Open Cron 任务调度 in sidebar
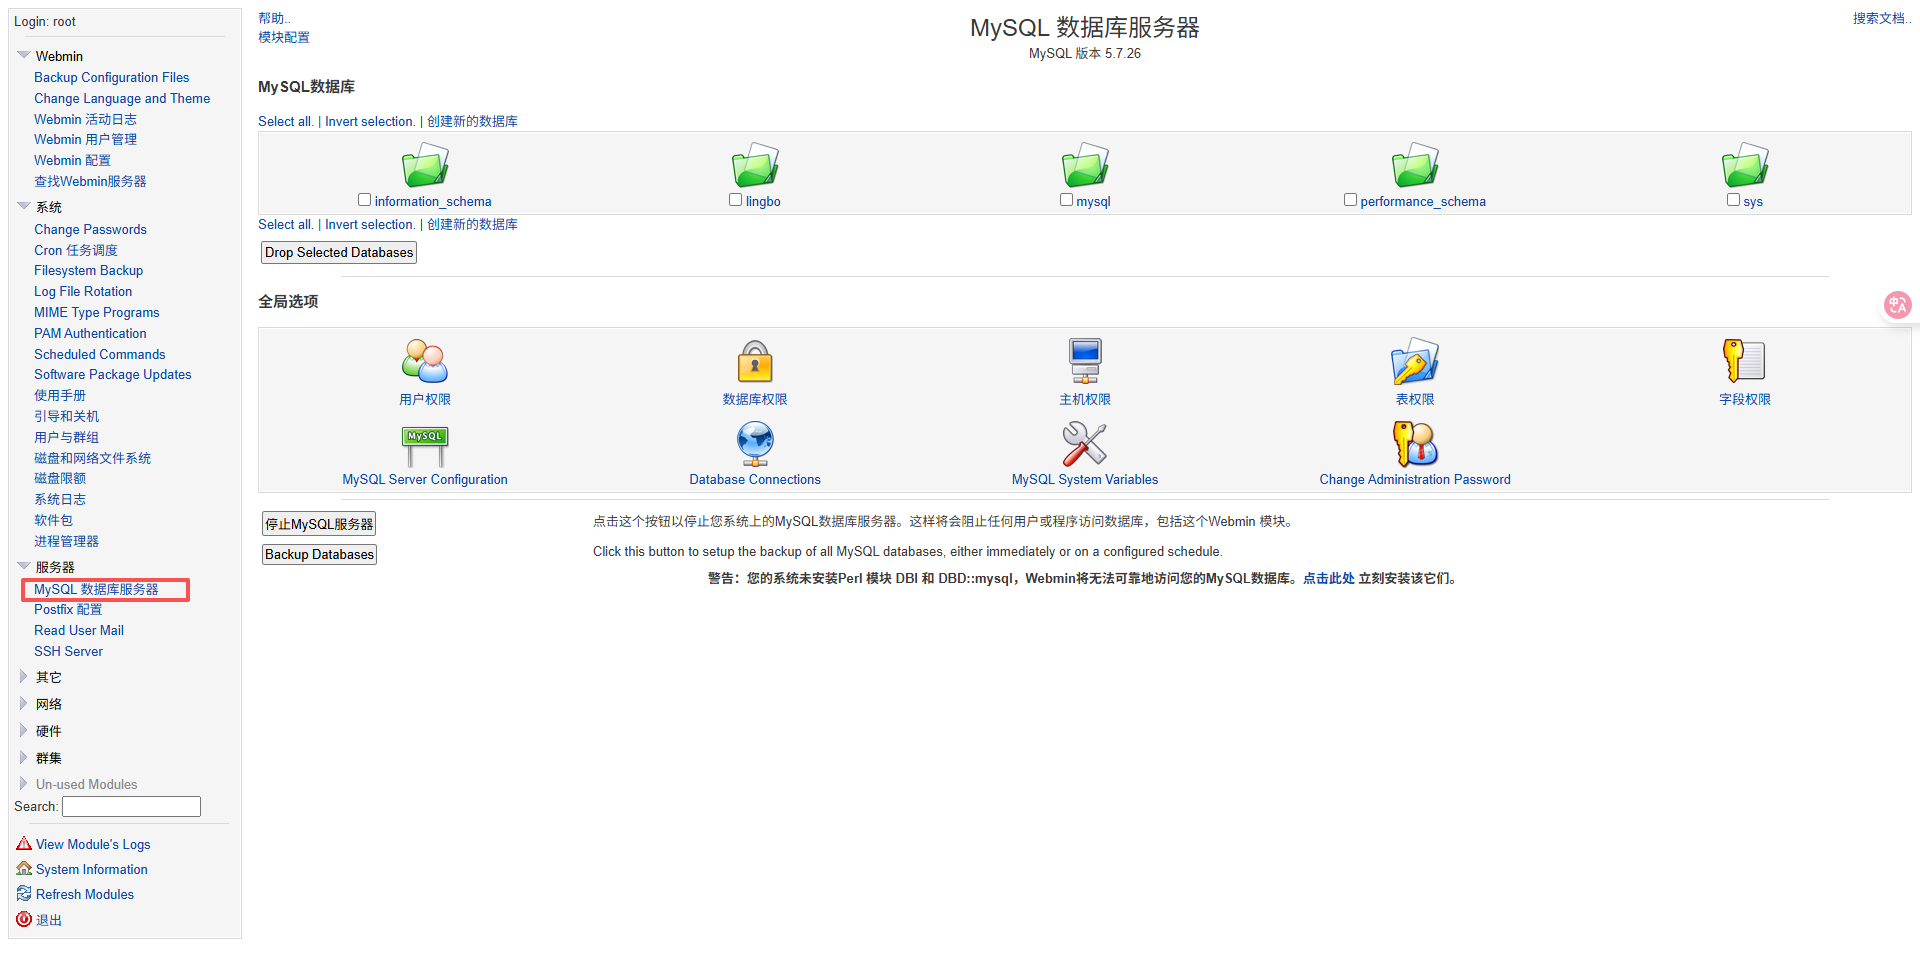This screenshot has width=1920, height=957. click(76, 250)
